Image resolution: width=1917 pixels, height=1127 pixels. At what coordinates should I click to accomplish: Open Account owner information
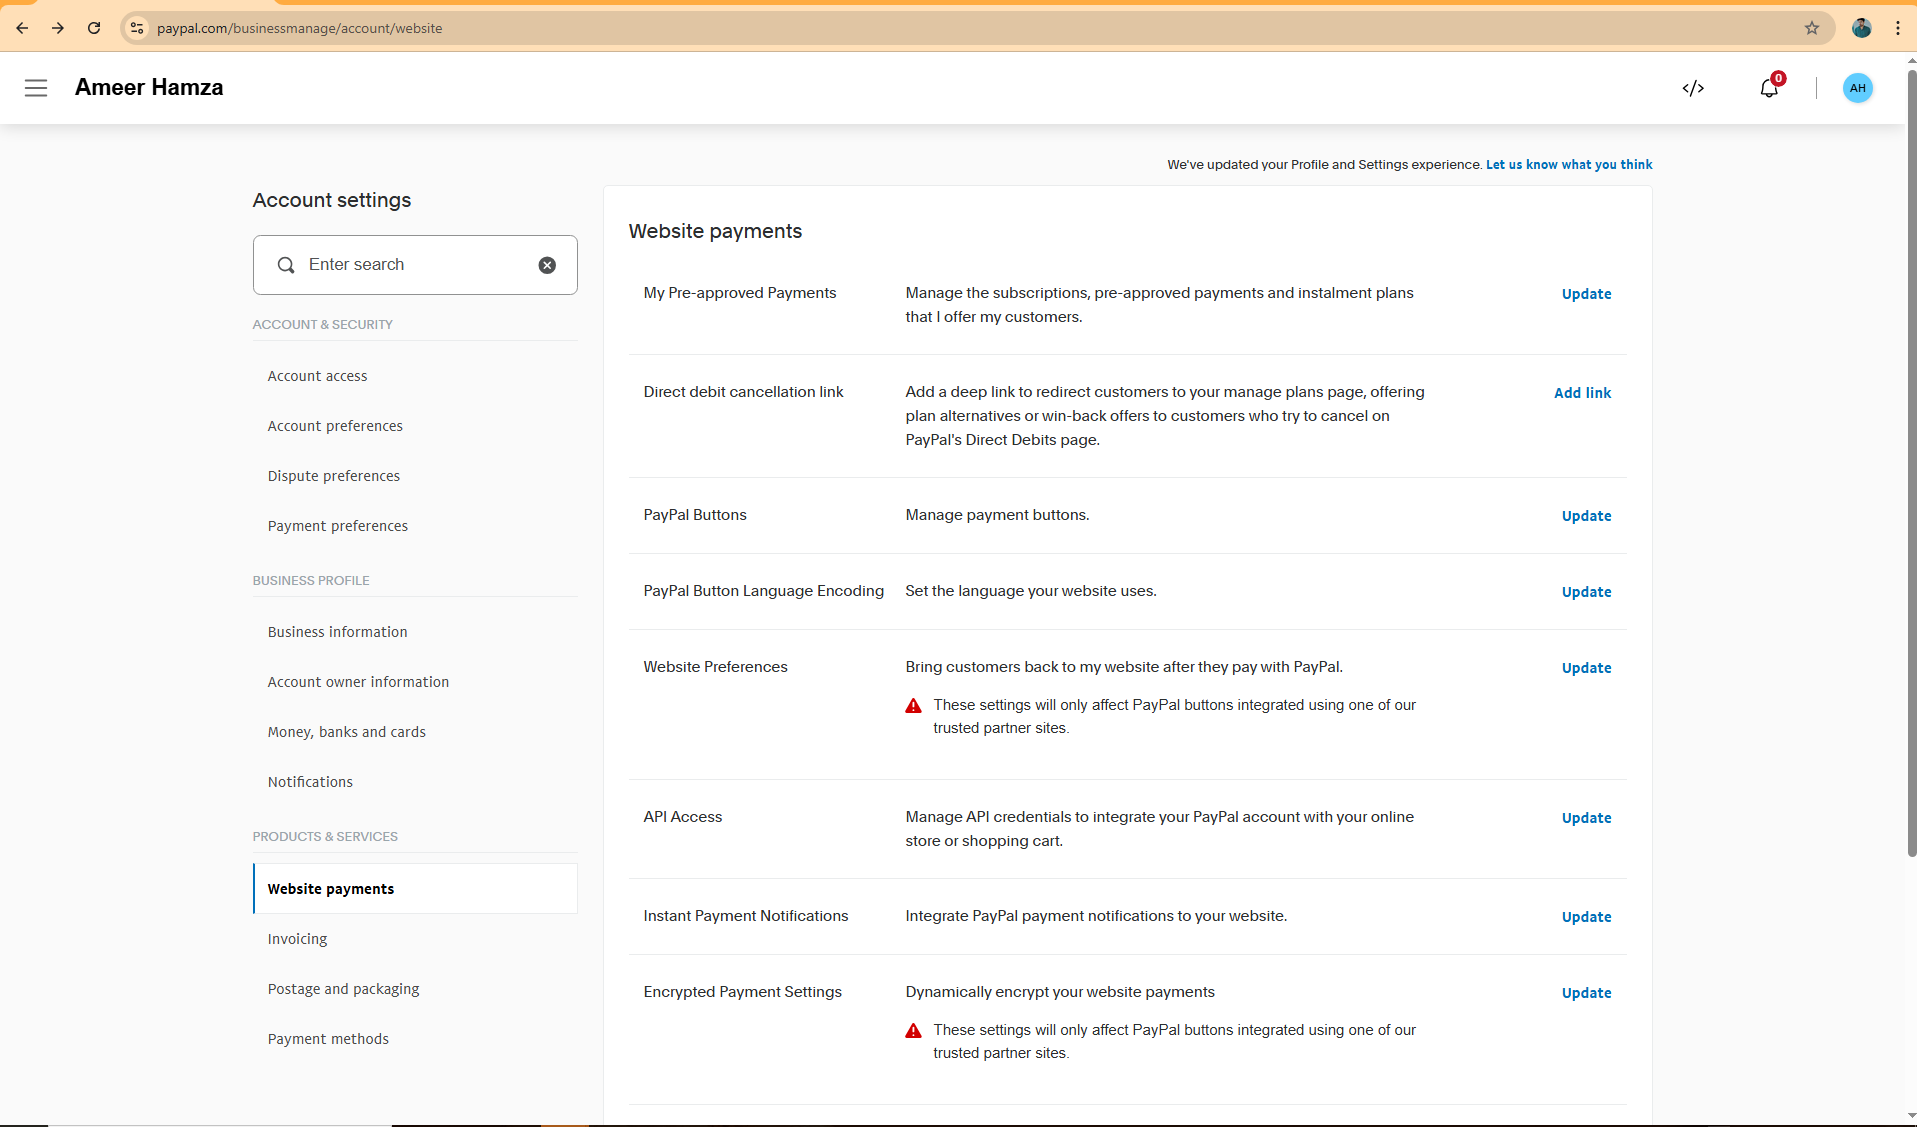(x=358, y=682)
